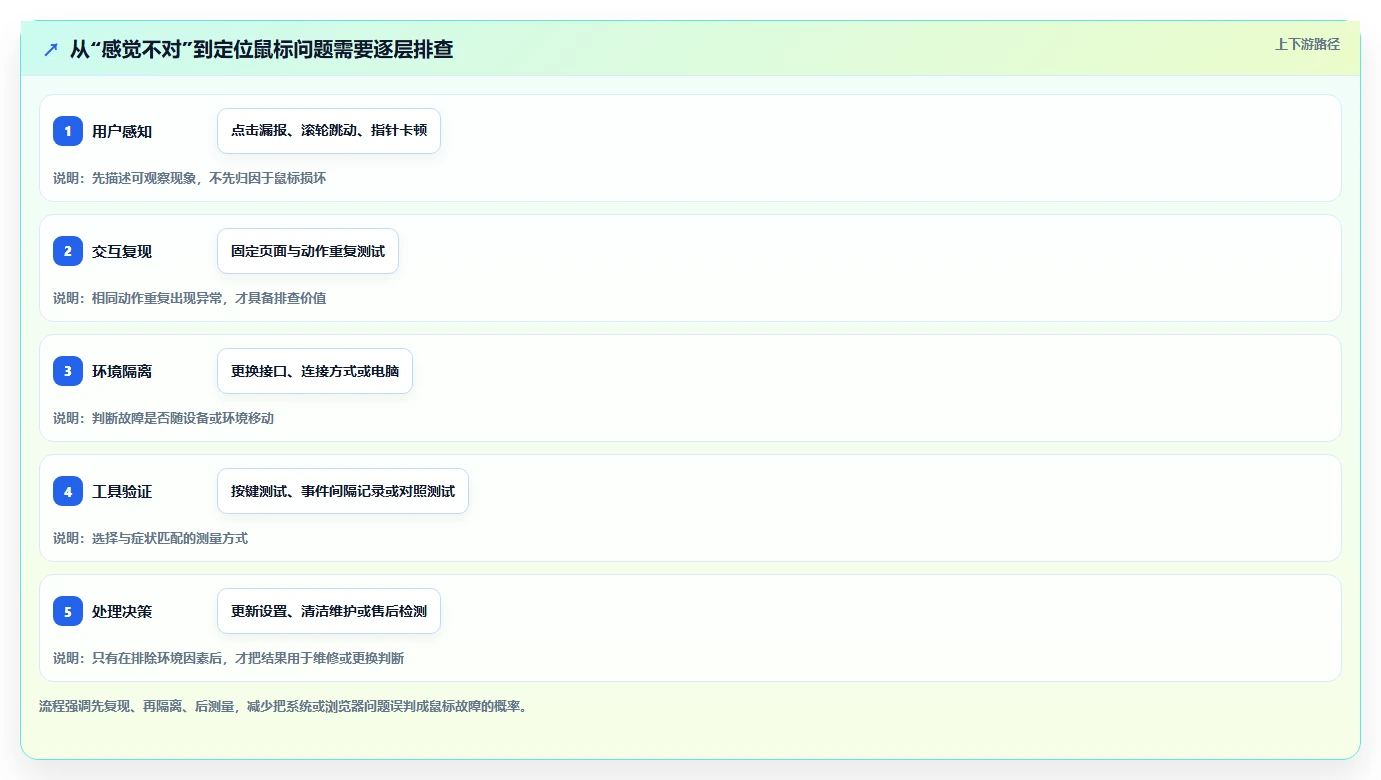Select the 点击漏报、滚轮跳动、指针卡顿 chip

(329, 131)
